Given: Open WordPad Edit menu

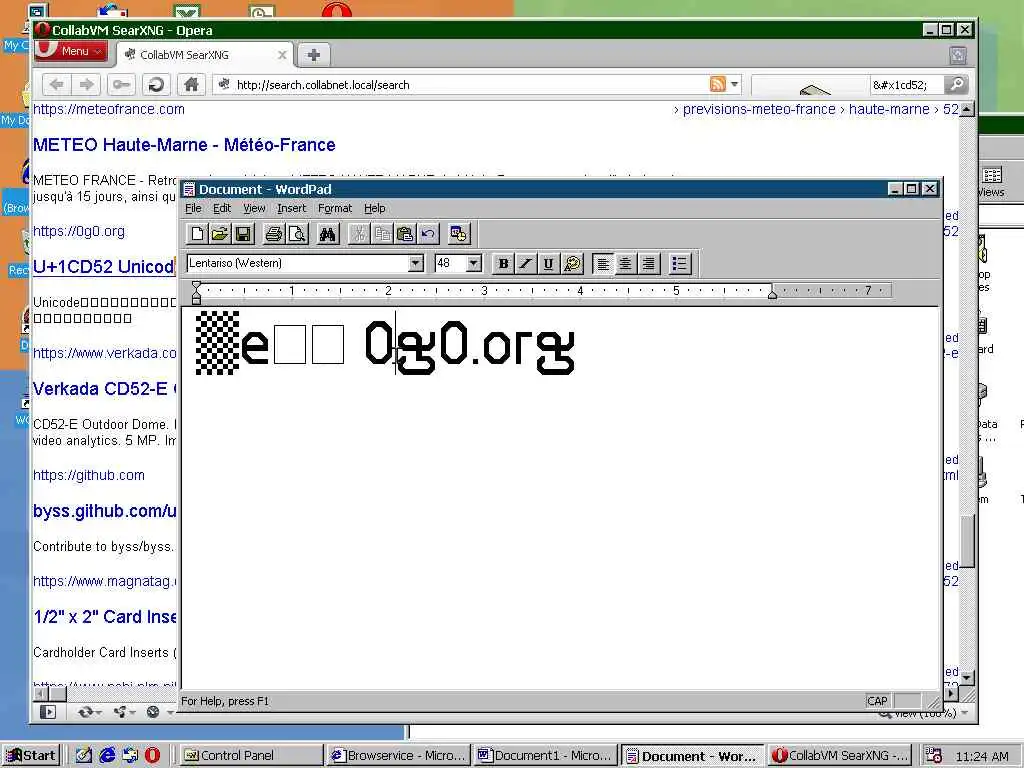Looking at the screenshot, I should coord(222,208).
